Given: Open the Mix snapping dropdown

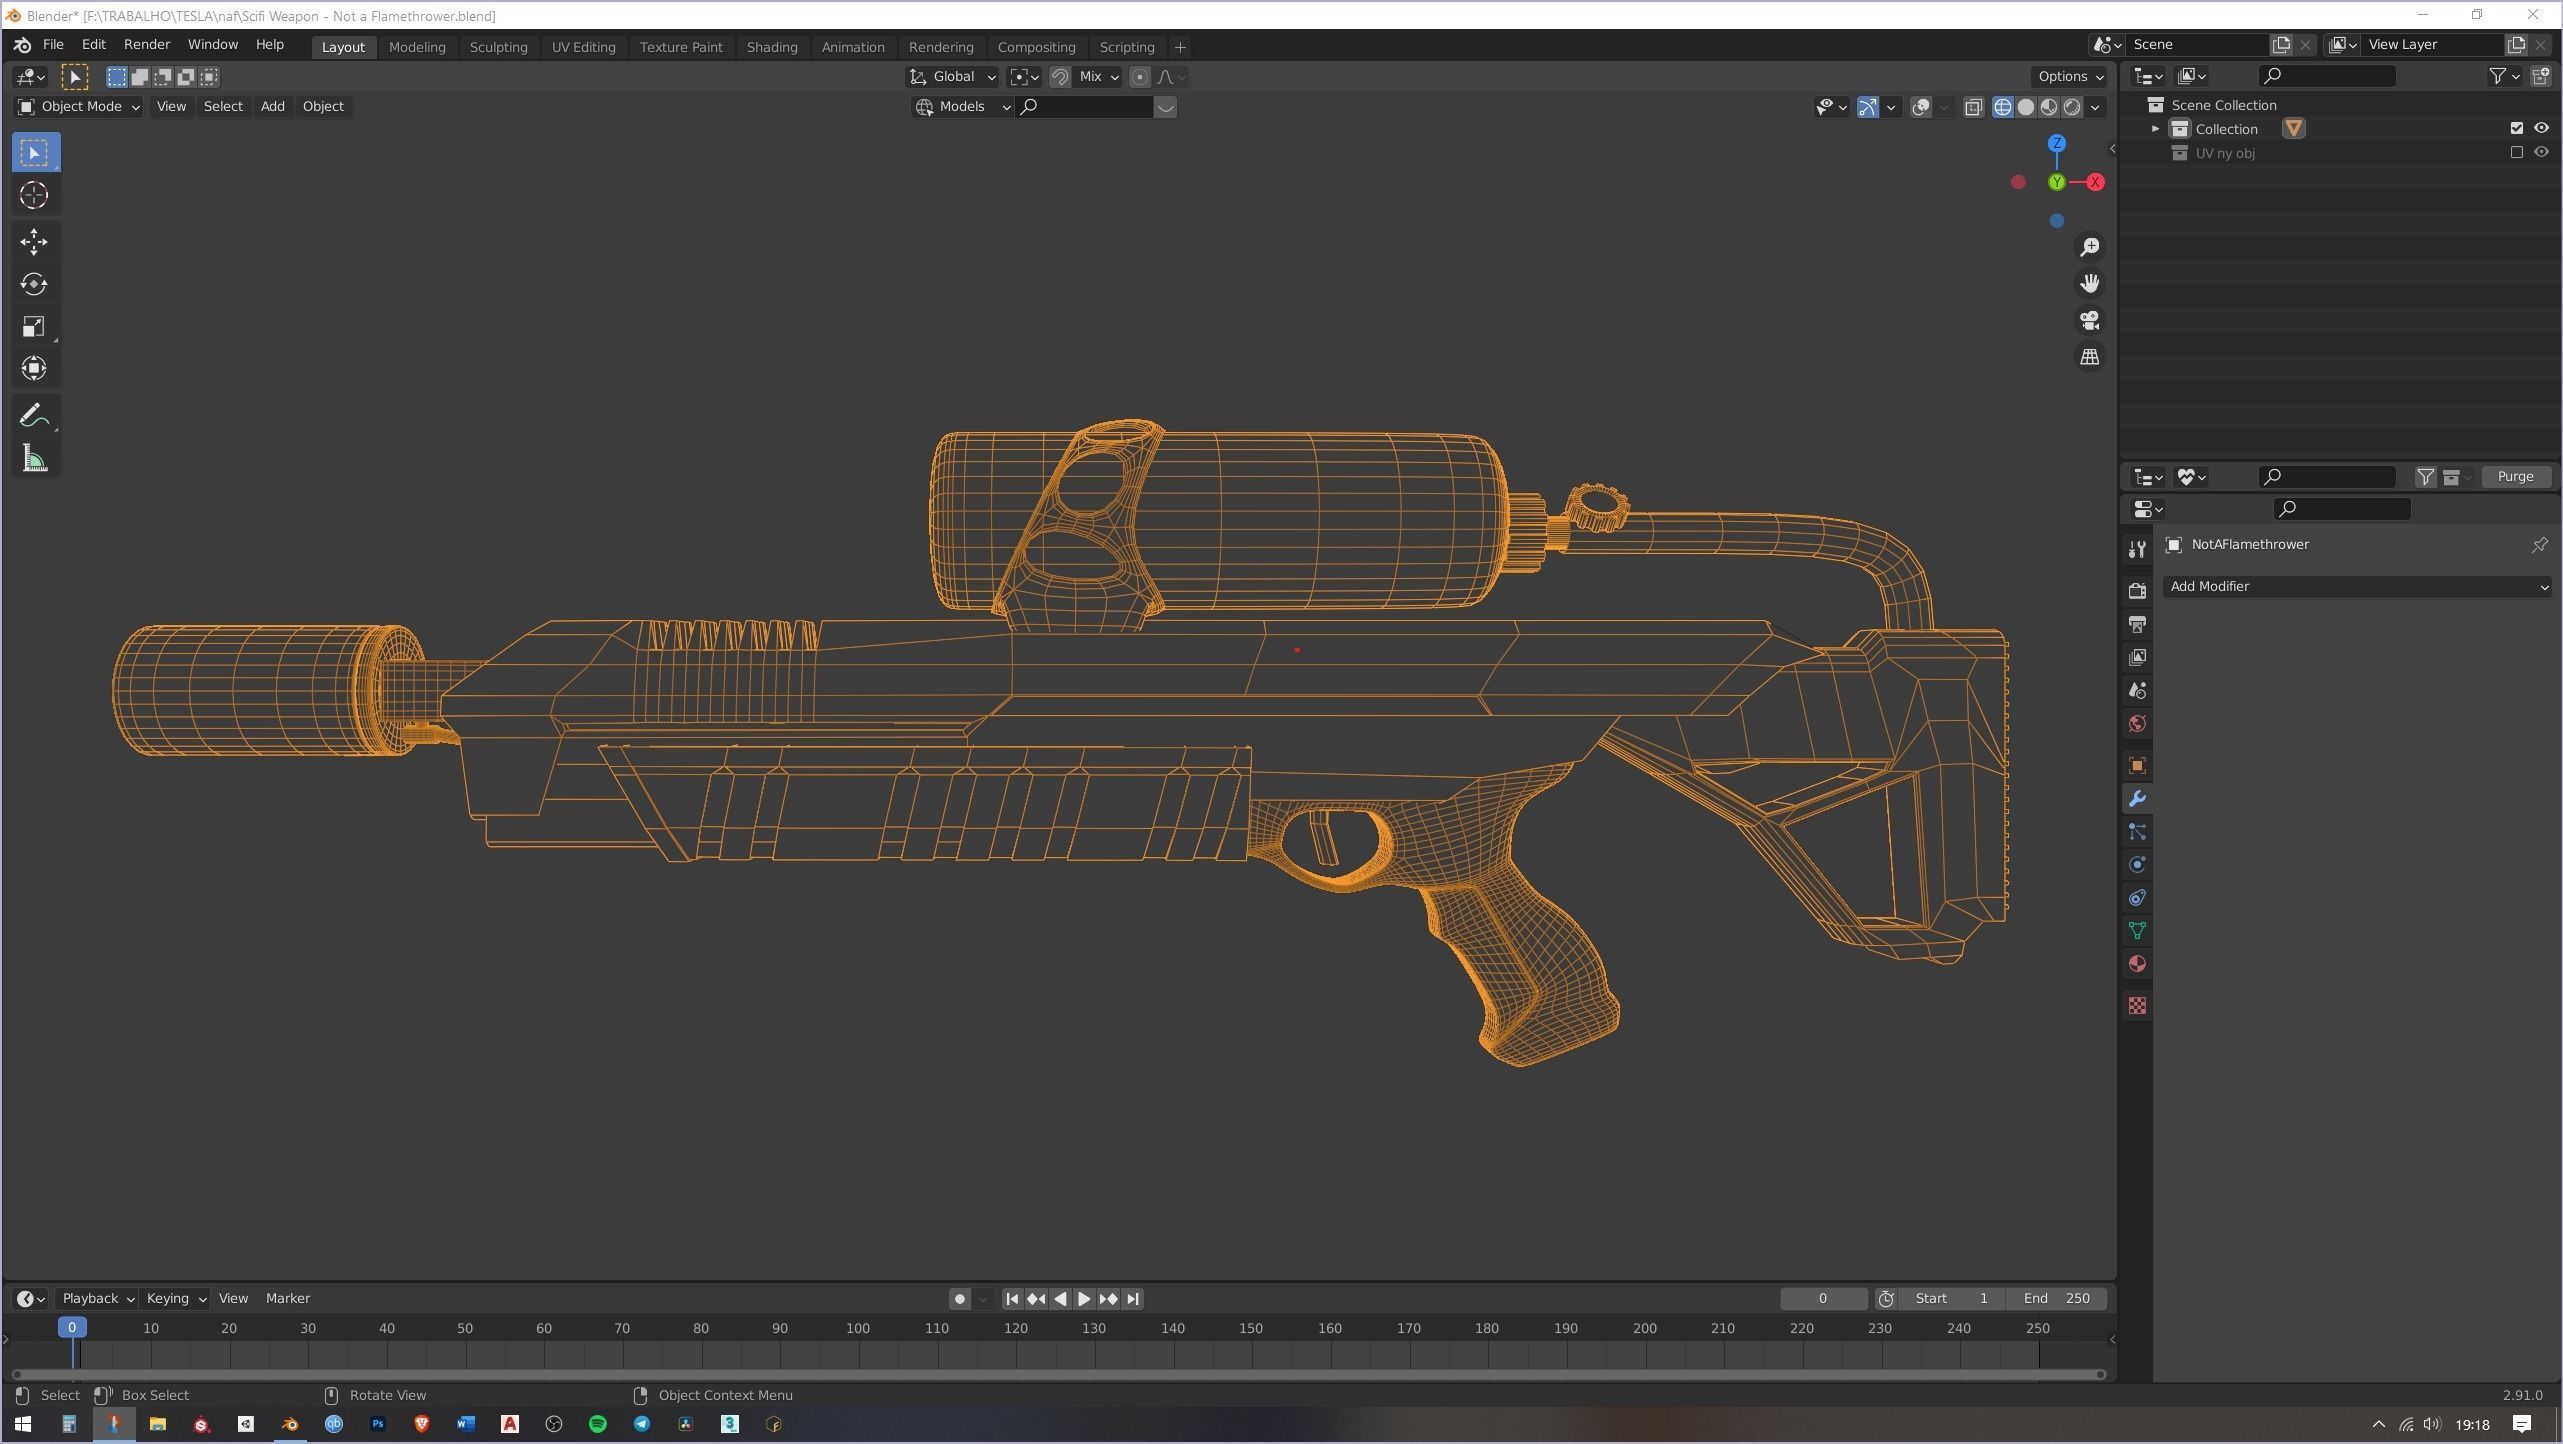Looking at the screenshot, I should [1098, 77].
